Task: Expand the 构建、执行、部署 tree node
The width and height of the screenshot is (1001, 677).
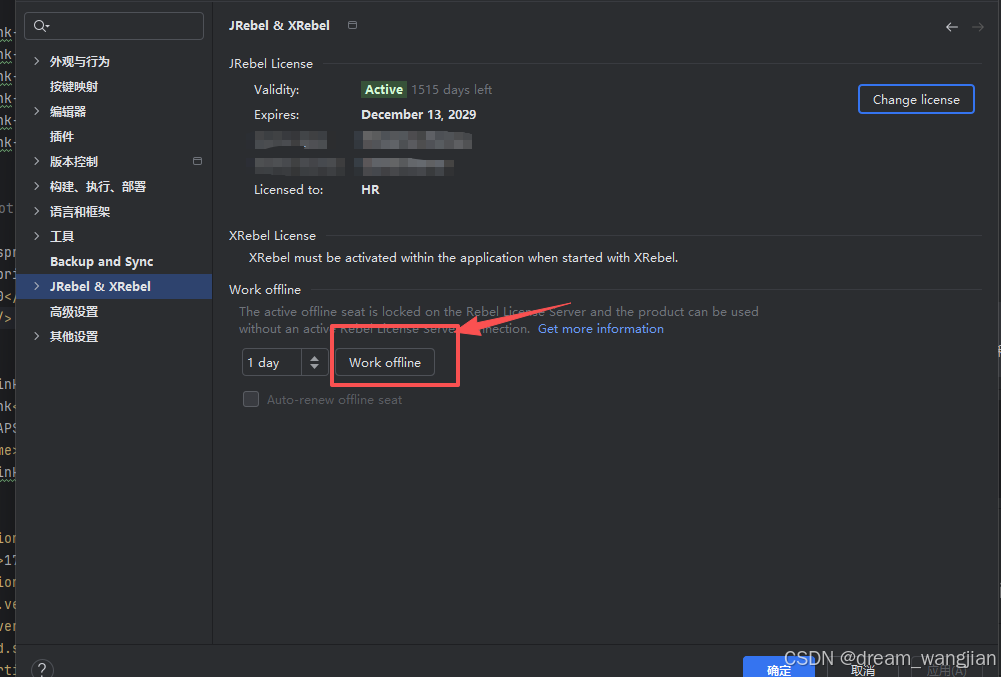Action: point(36,186)
